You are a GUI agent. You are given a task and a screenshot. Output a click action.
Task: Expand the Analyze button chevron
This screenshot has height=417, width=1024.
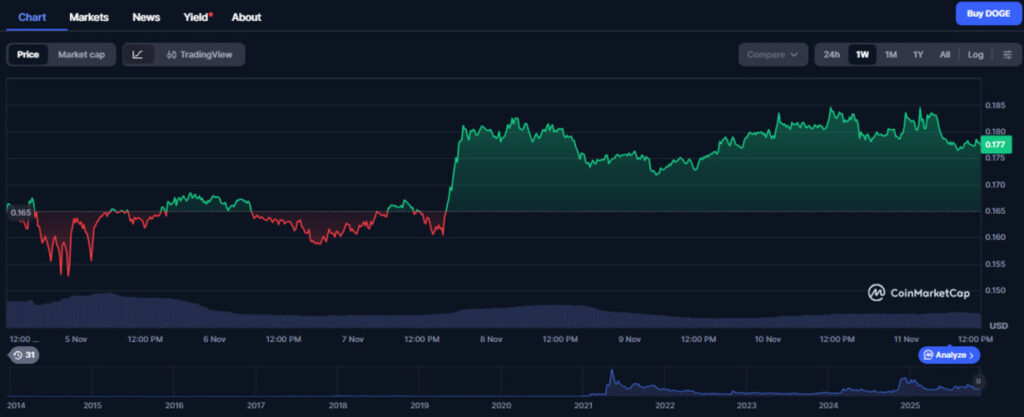point(974,355)
